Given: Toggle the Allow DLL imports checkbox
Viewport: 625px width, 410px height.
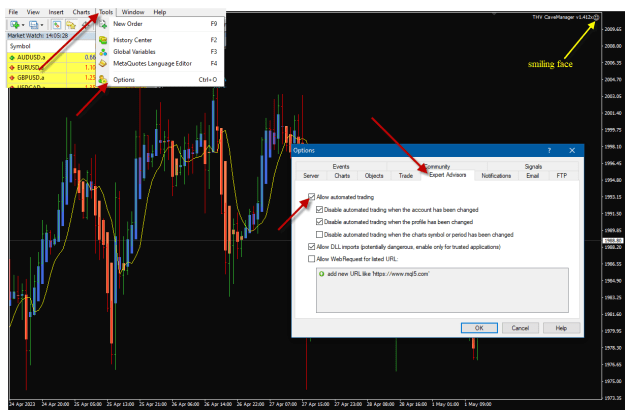Looking at the screenshot, I should 311,247.
